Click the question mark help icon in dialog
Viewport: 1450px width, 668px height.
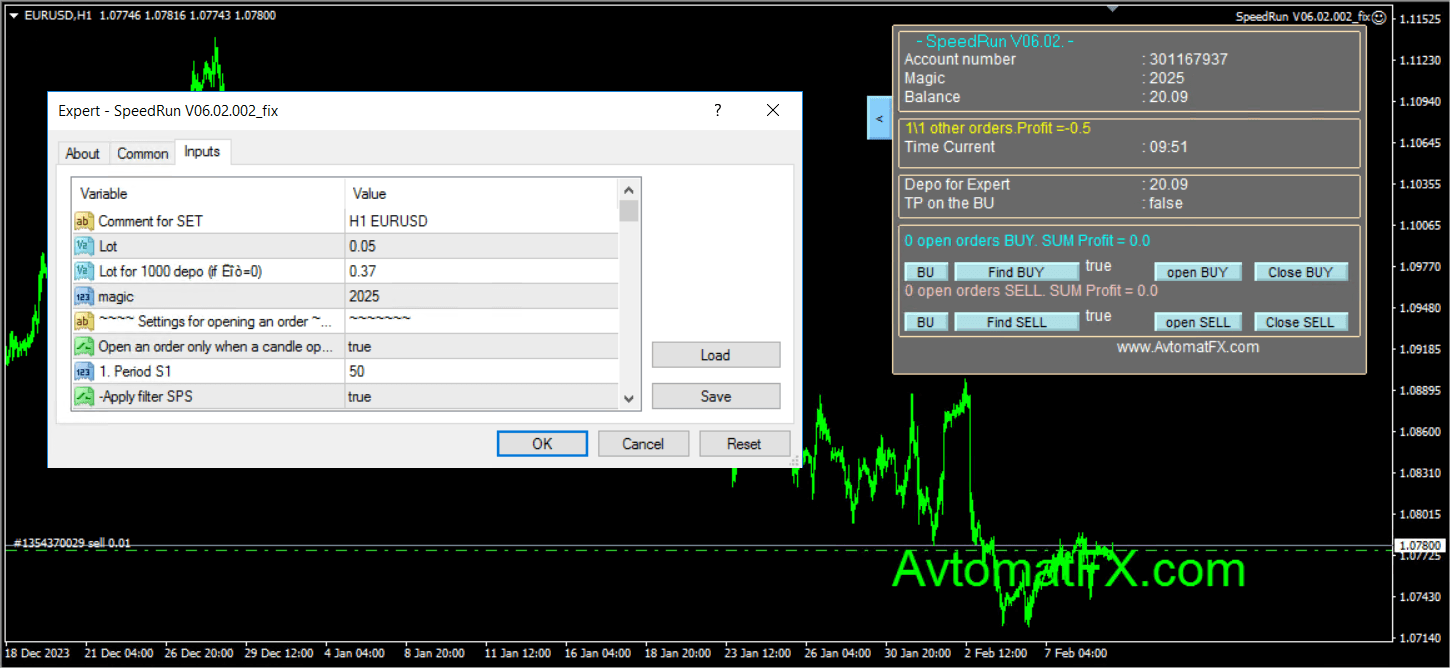click(717, 111)
